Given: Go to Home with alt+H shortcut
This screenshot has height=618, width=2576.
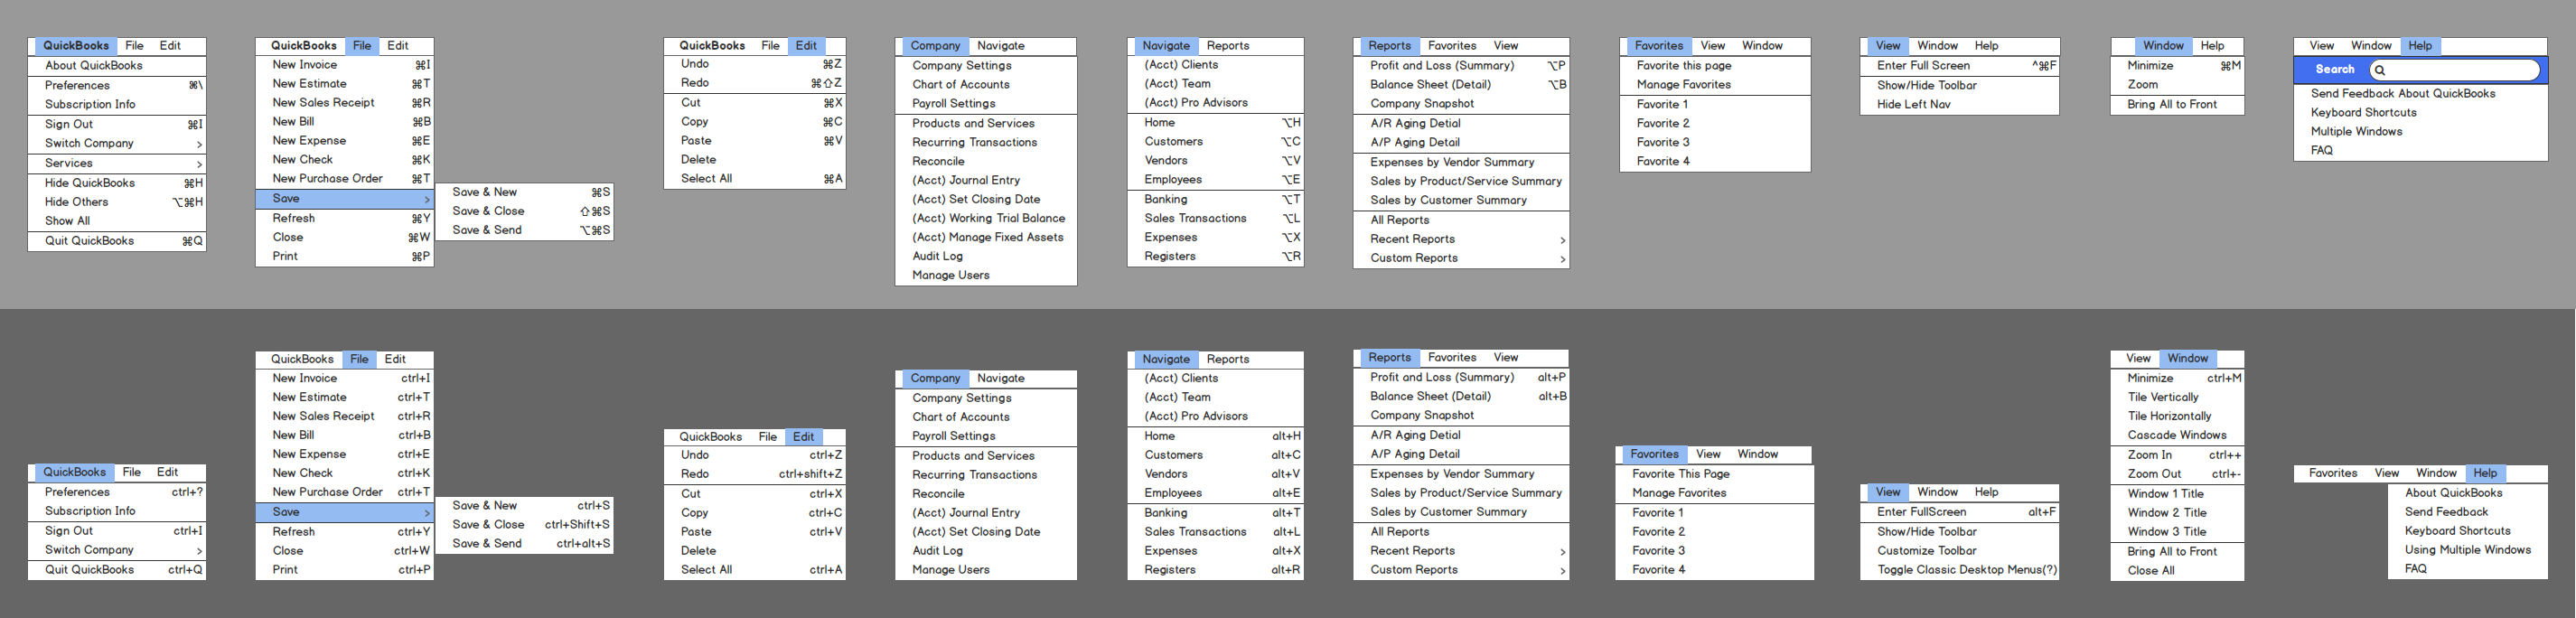Looking at the screenshot, I should coord(1216,437).
